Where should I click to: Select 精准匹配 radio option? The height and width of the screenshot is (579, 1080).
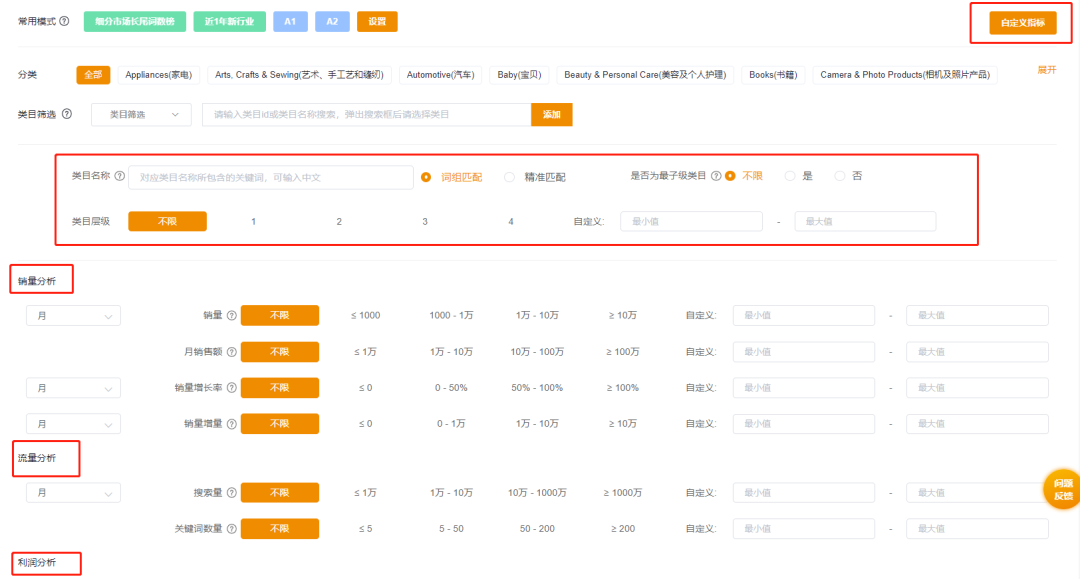point(510,178)
